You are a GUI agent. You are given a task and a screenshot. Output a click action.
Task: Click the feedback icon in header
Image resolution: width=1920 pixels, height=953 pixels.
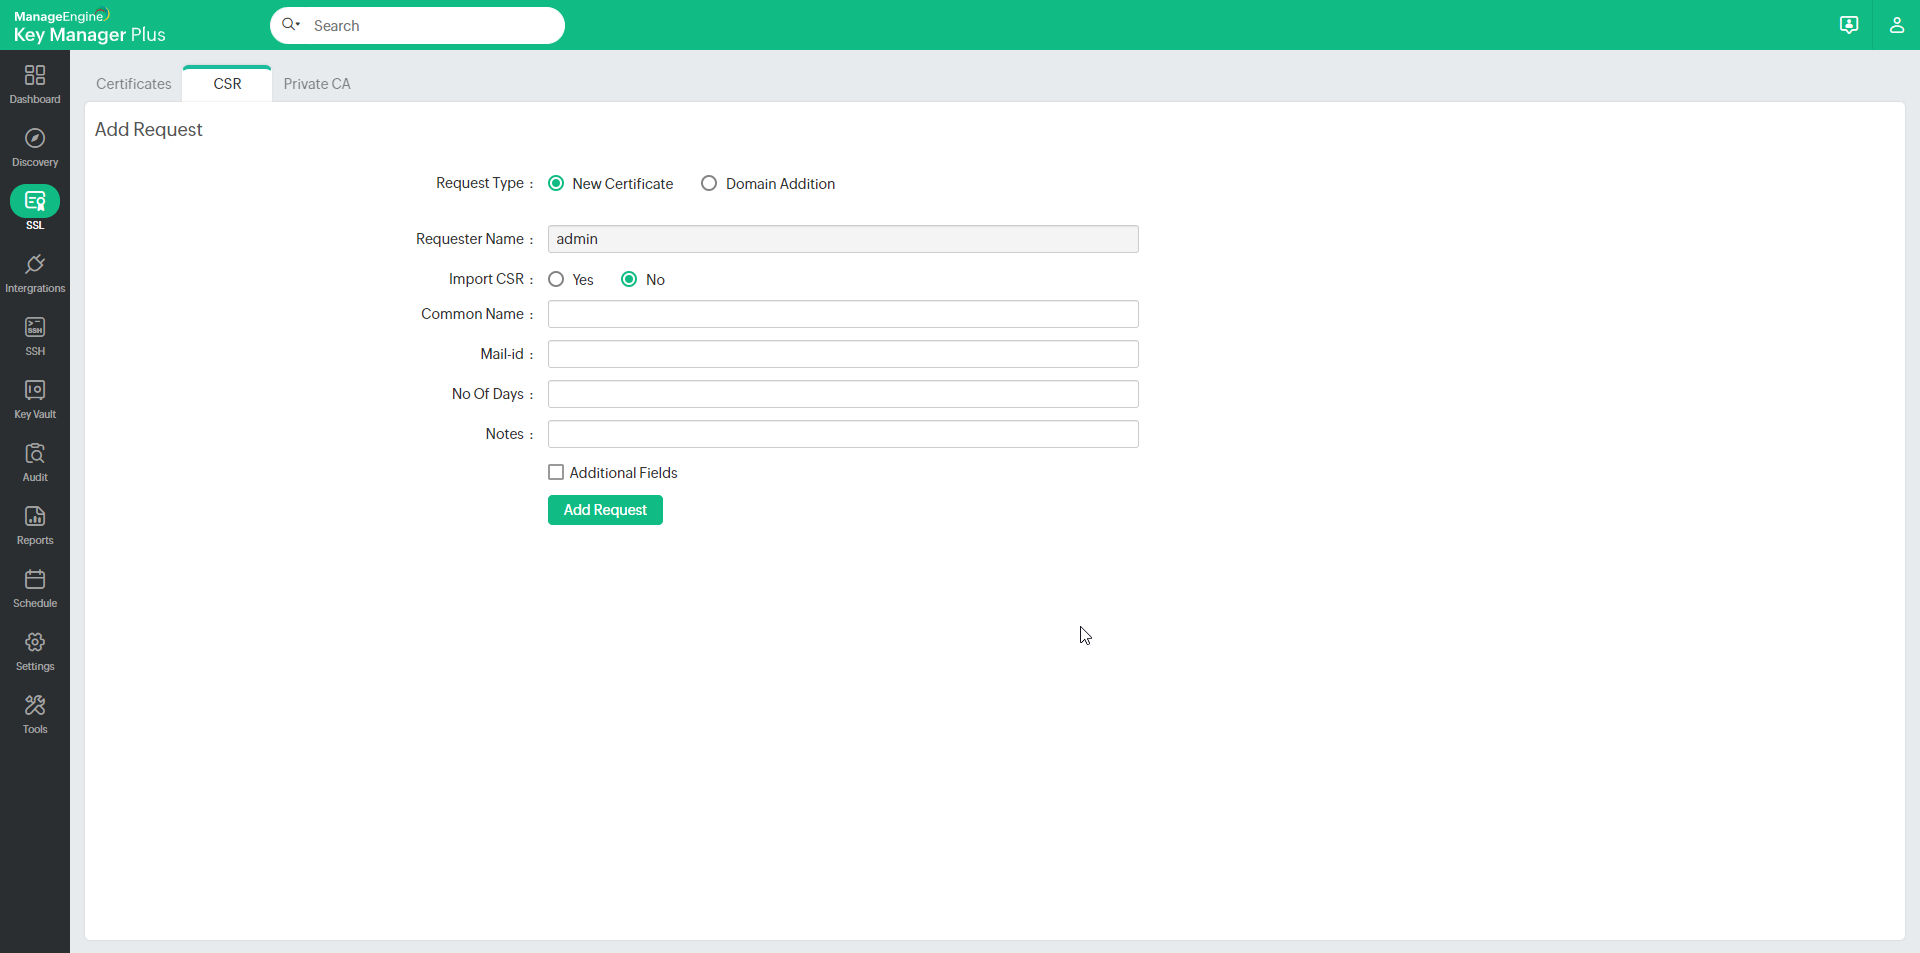(1849, 25)
